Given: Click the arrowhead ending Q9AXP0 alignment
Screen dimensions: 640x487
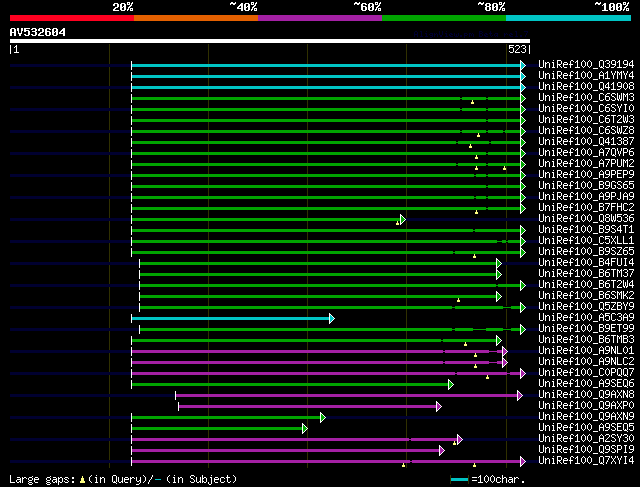Looking at the screenshot, I should 439,406.
